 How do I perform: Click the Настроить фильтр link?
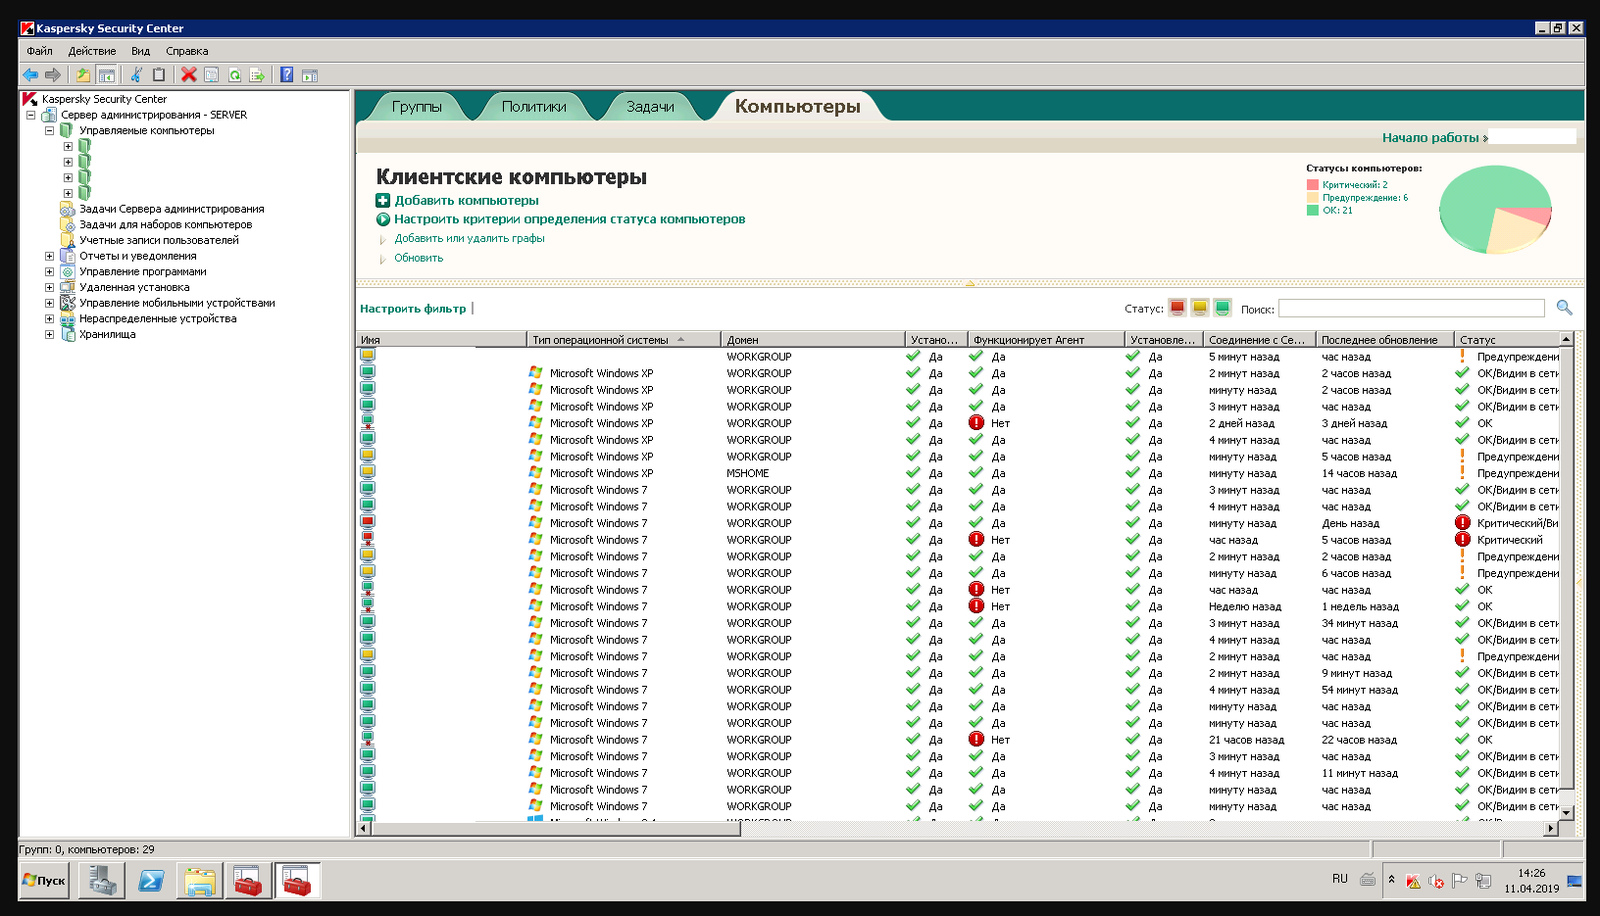(x=413, y=309)
